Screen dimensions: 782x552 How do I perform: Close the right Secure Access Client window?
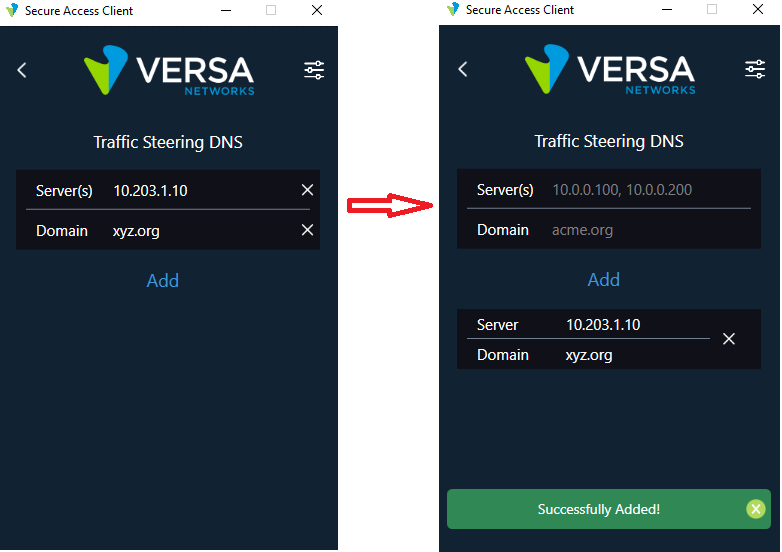(758, 9)
